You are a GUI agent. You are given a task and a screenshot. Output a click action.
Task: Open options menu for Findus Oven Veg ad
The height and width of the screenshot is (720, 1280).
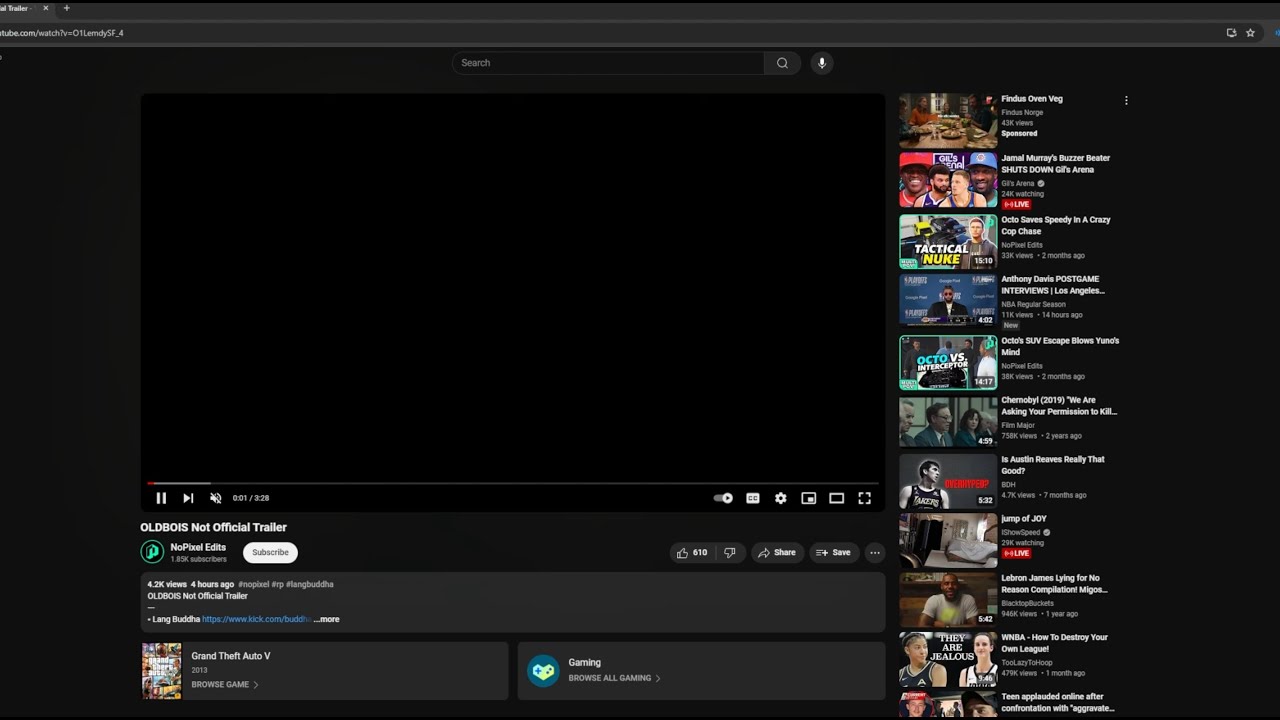[x=1126, y=100]
